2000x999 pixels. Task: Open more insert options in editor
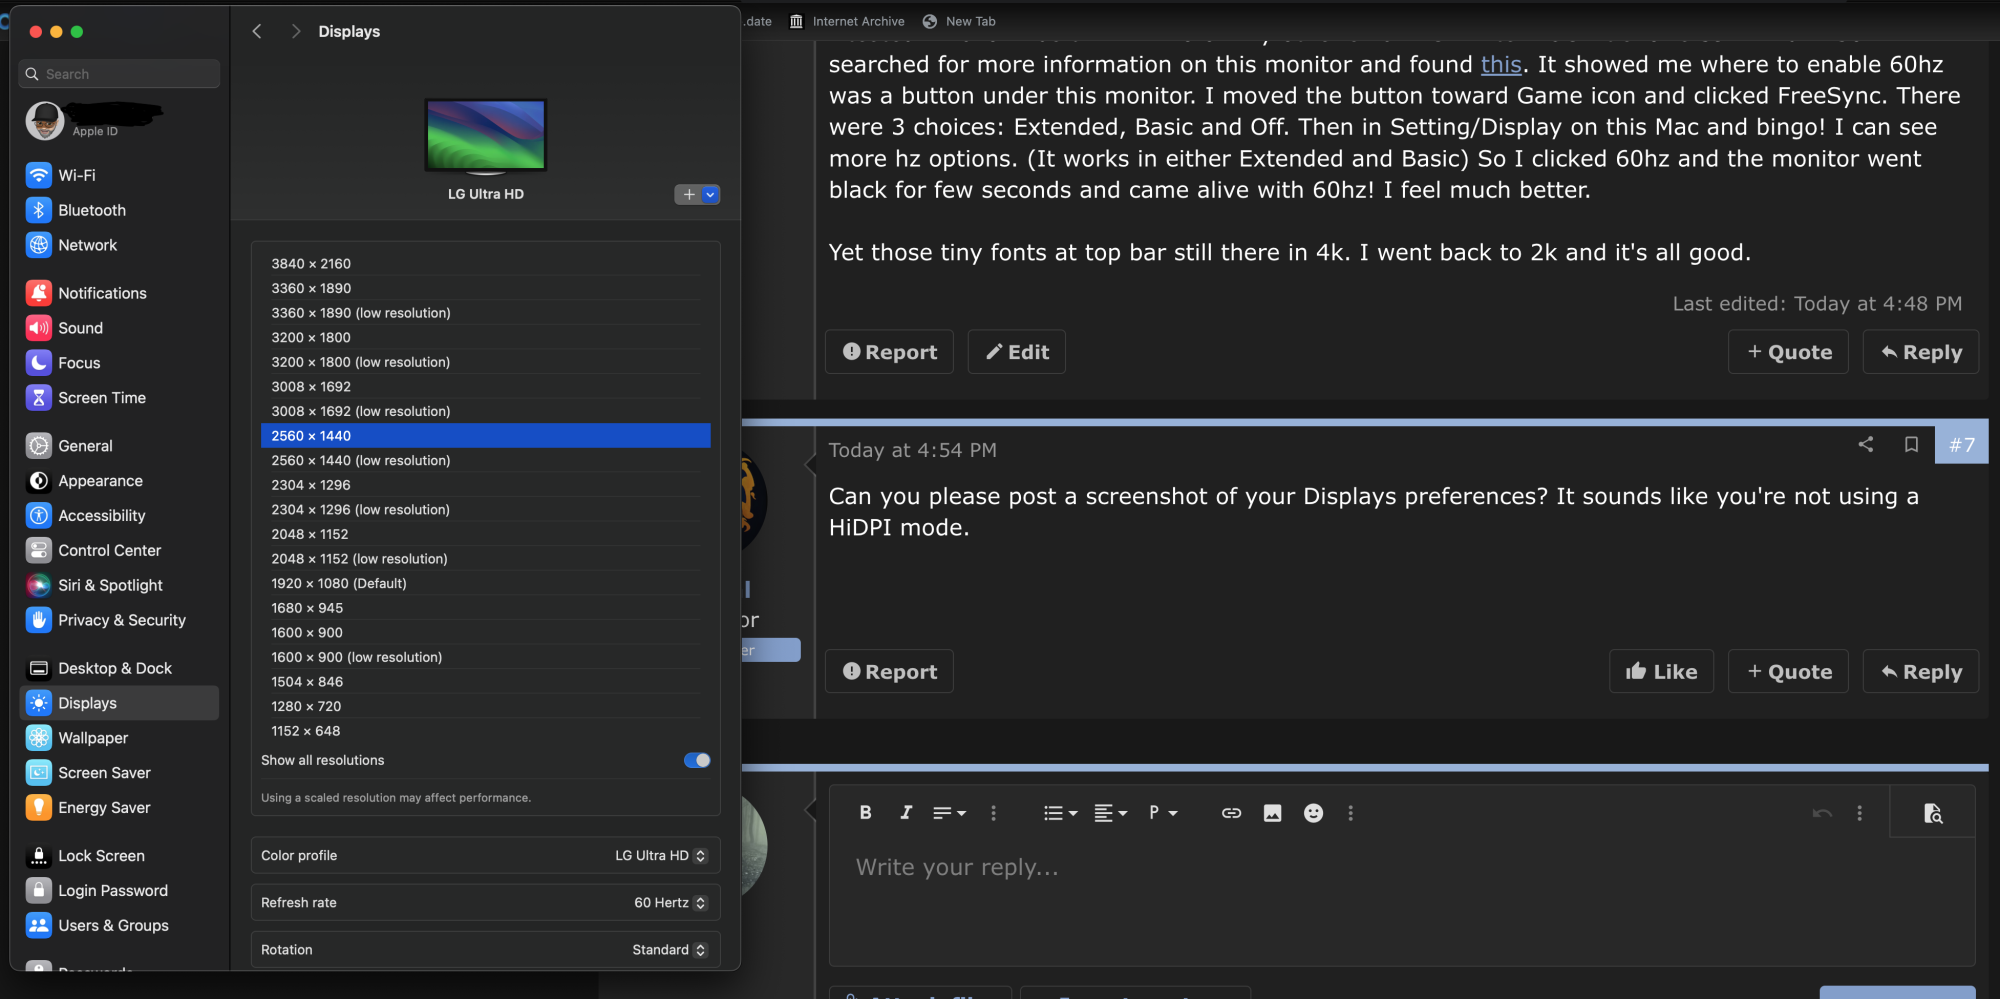[1350, 813]
